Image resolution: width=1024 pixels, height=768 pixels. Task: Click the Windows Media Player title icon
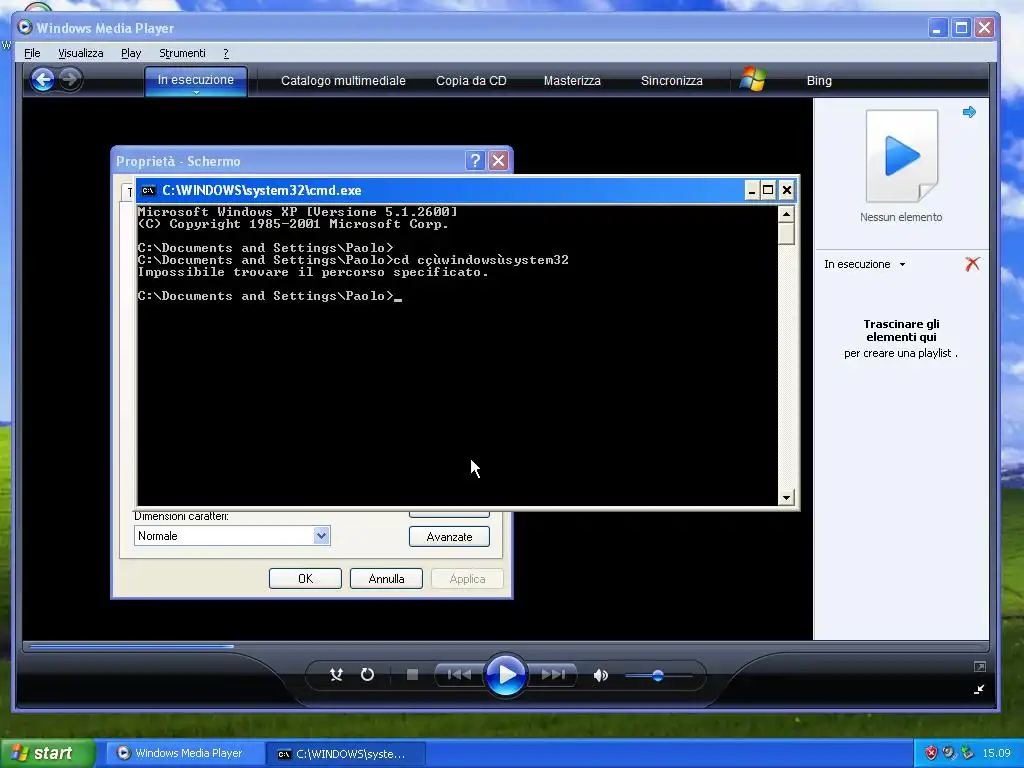click(25, 27)
